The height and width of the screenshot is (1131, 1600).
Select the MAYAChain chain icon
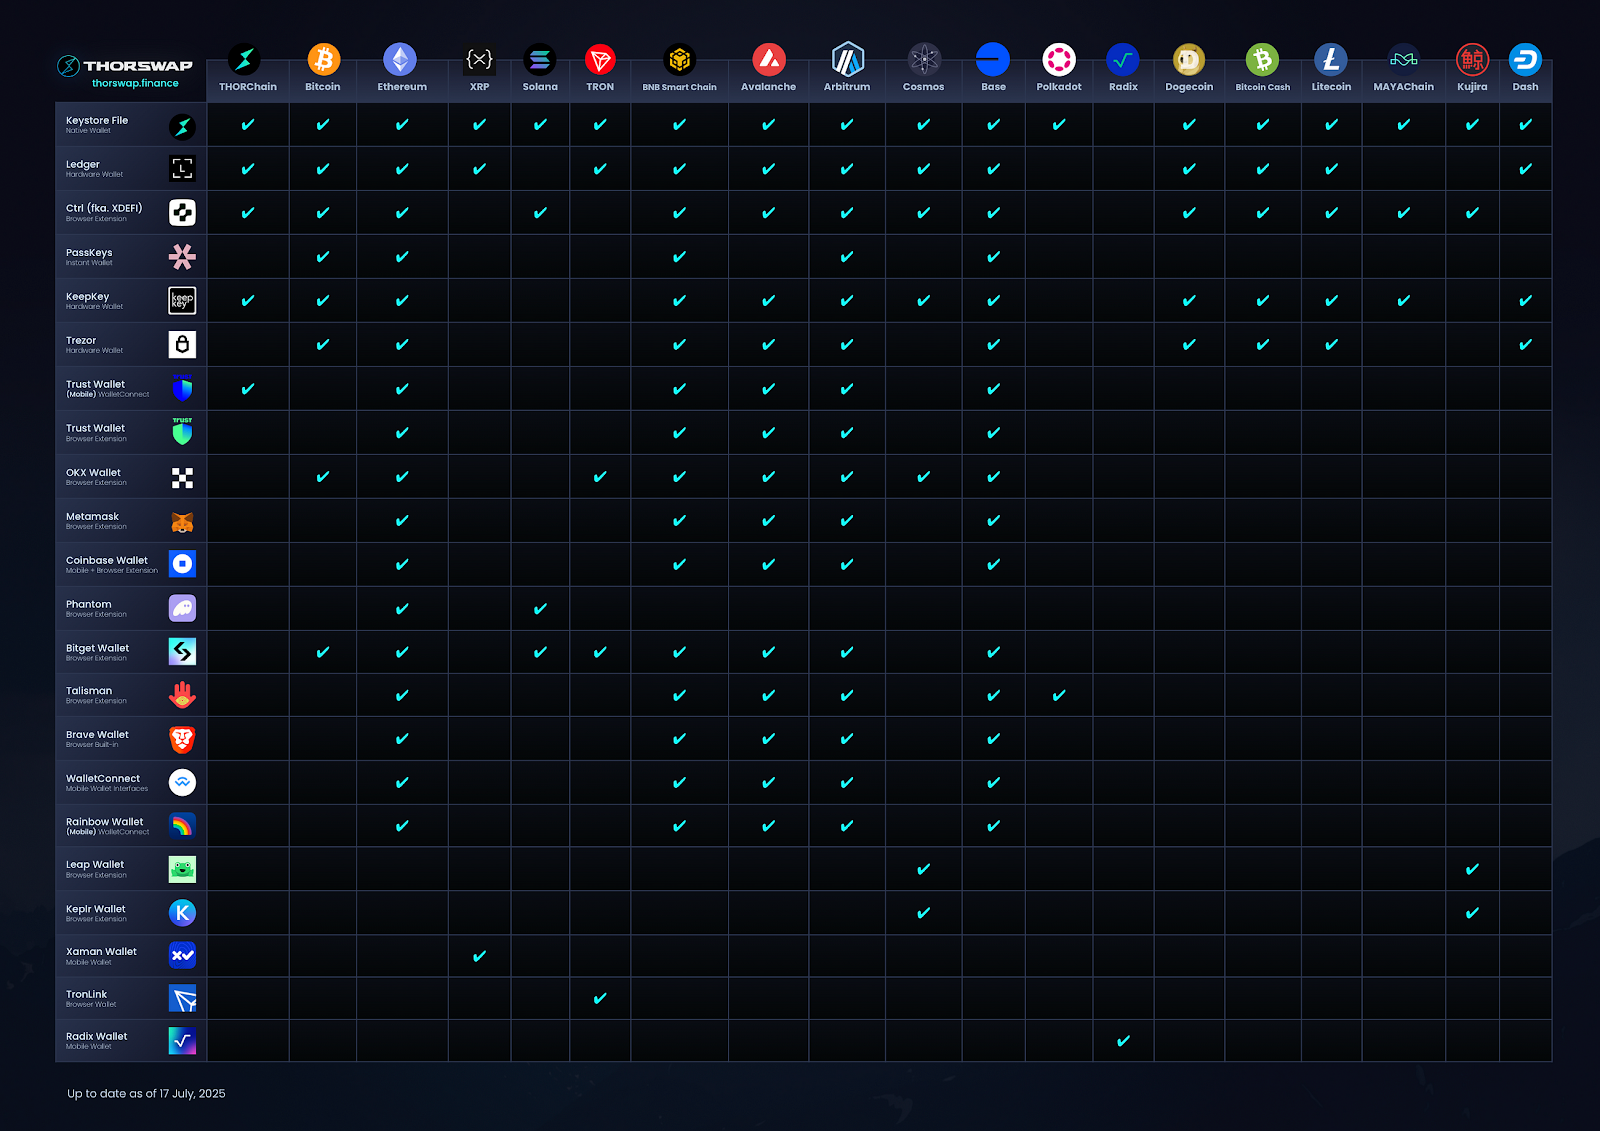(x=1404, y=60)
